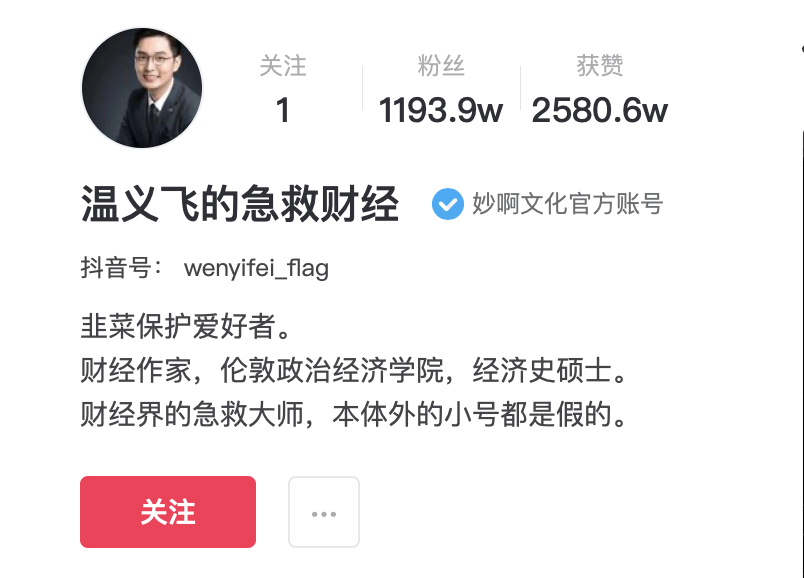
Task: Open the 1193.9w fans count
Action: pos(441,110)
